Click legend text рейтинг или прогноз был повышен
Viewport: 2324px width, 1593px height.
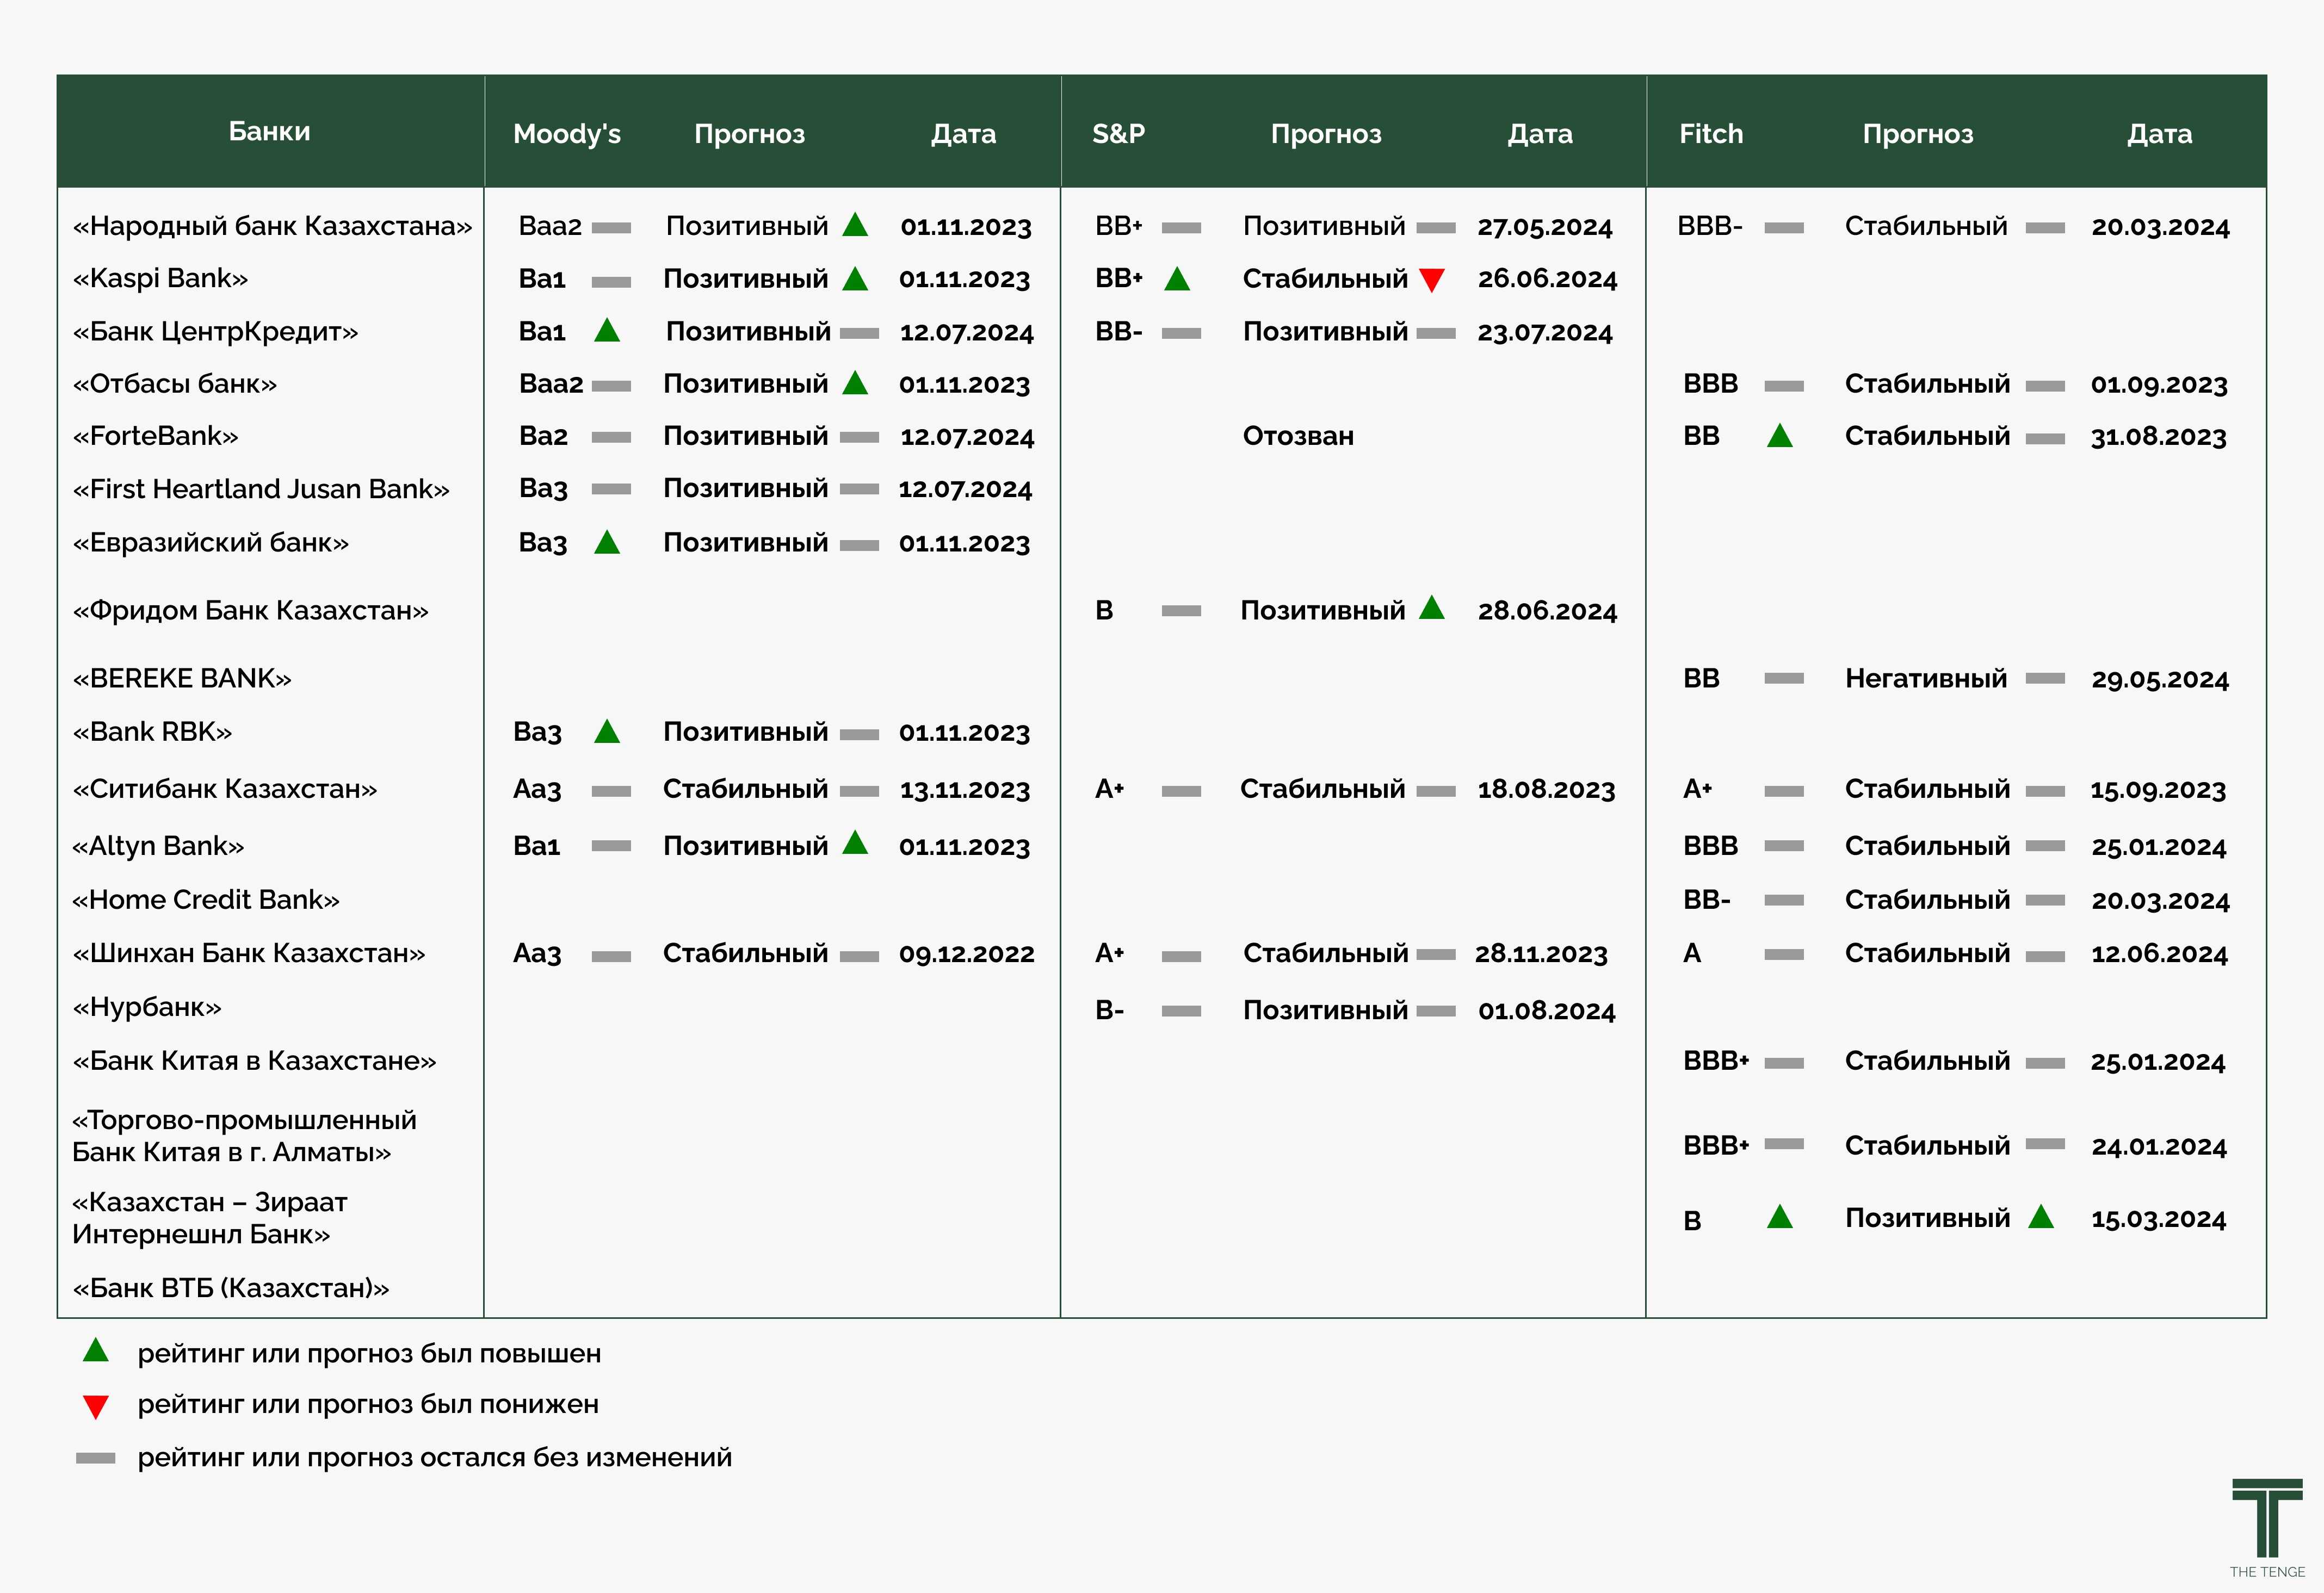point(369,1354)
